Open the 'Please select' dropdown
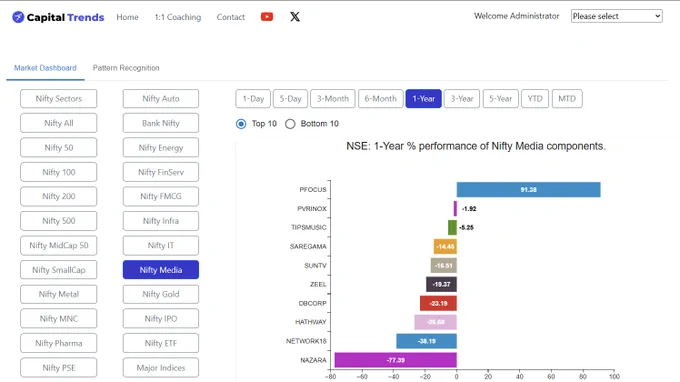This screenshot has width=680, height=382. 616,16
